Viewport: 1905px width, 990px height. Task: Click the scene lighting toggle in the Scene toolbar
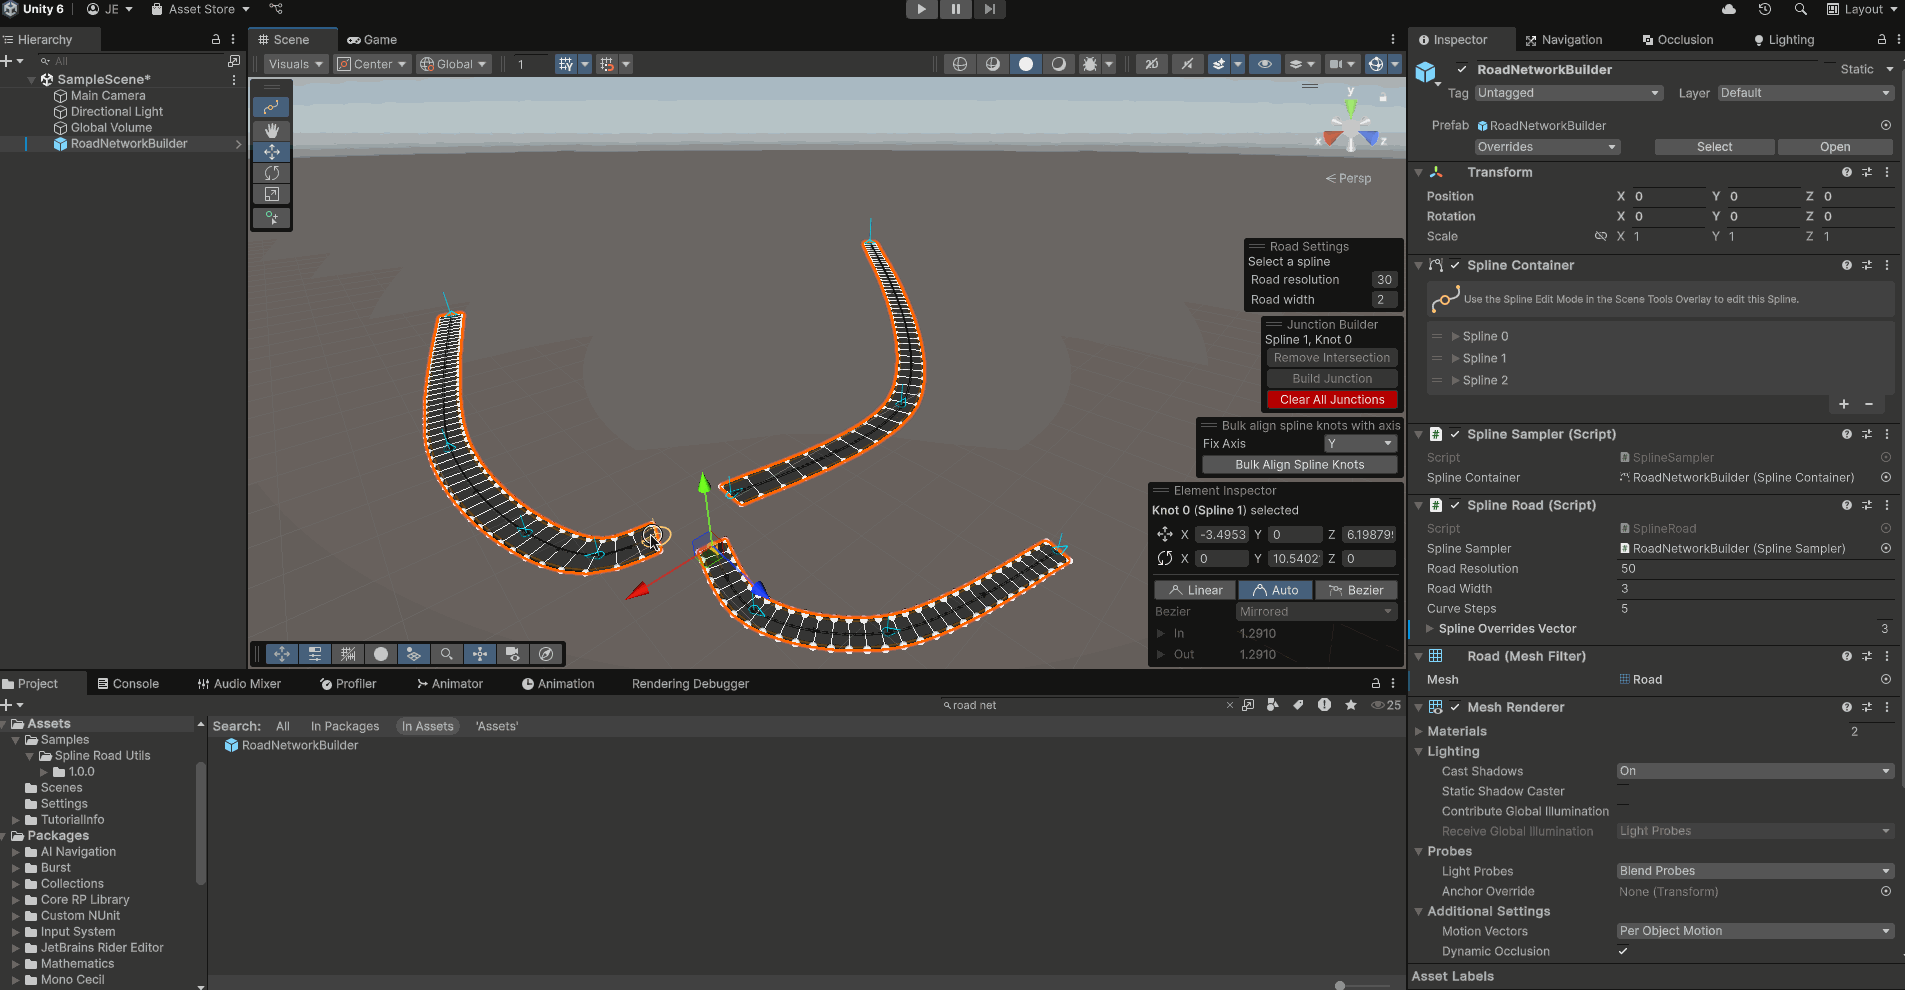coord(1027,64)
